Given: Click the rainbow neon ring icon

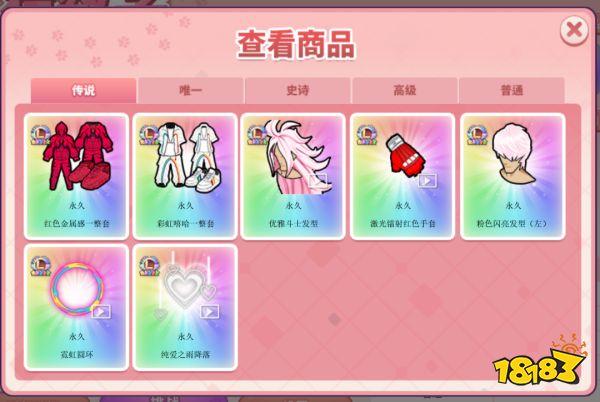Looking at the screenshot, I should (77, 287).
